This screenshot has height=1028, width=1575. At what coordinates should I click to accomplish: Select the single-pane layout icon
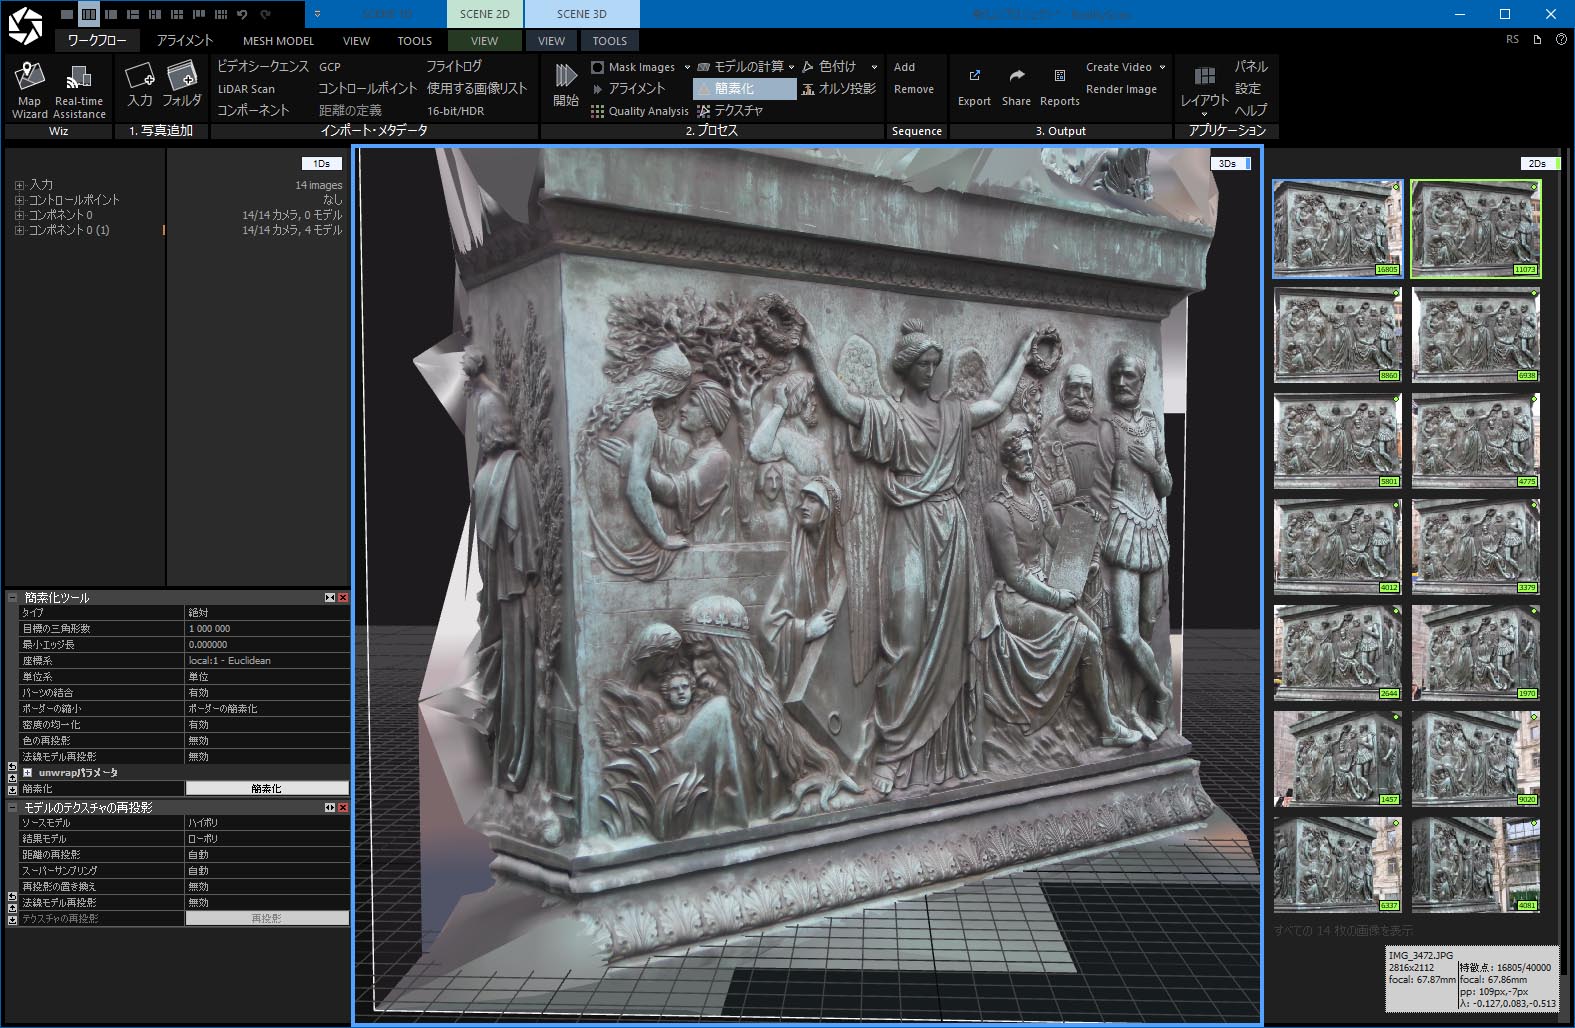[x=67, y=15]
